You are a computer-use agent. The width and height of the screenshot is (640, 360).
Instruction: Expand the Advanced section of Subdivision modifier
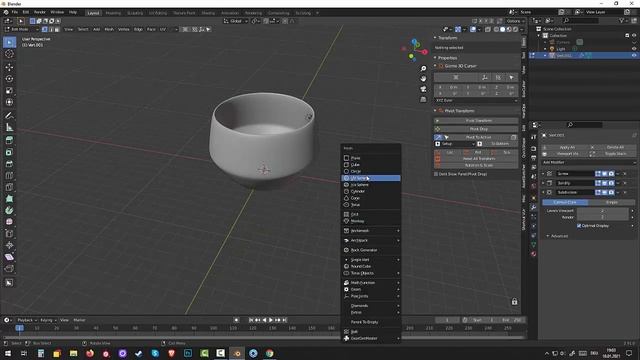coord(548,236)
